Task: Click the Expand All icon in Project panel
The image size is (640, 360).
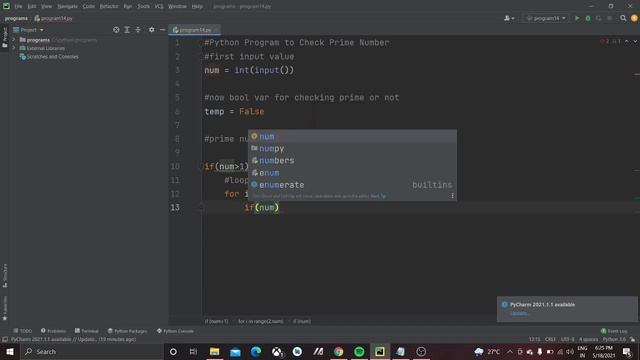Action: [x=127, y=30]
